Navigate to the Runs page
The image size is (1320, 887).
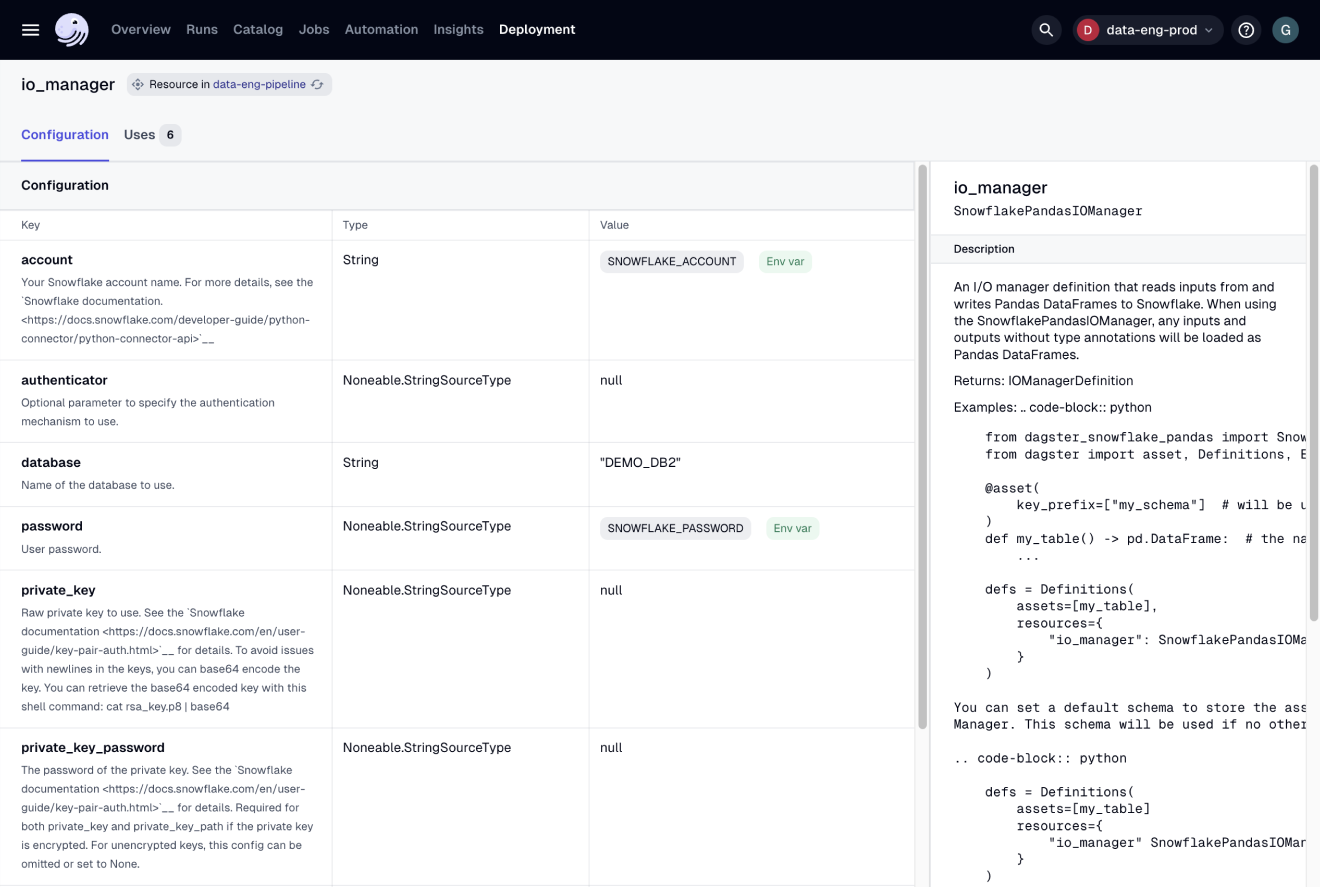click(201, 29)
